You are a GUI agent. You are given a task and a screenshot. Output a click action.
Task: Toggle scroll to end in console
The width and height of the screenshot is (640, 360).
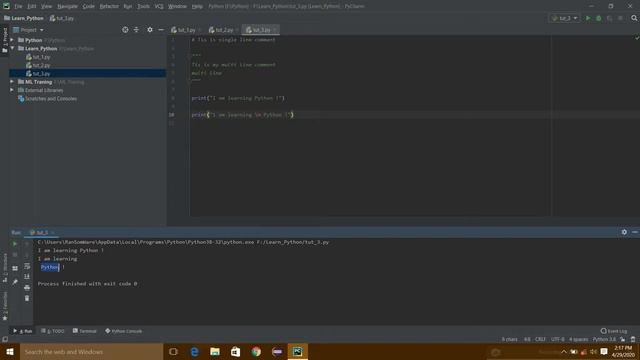point(27,276)
